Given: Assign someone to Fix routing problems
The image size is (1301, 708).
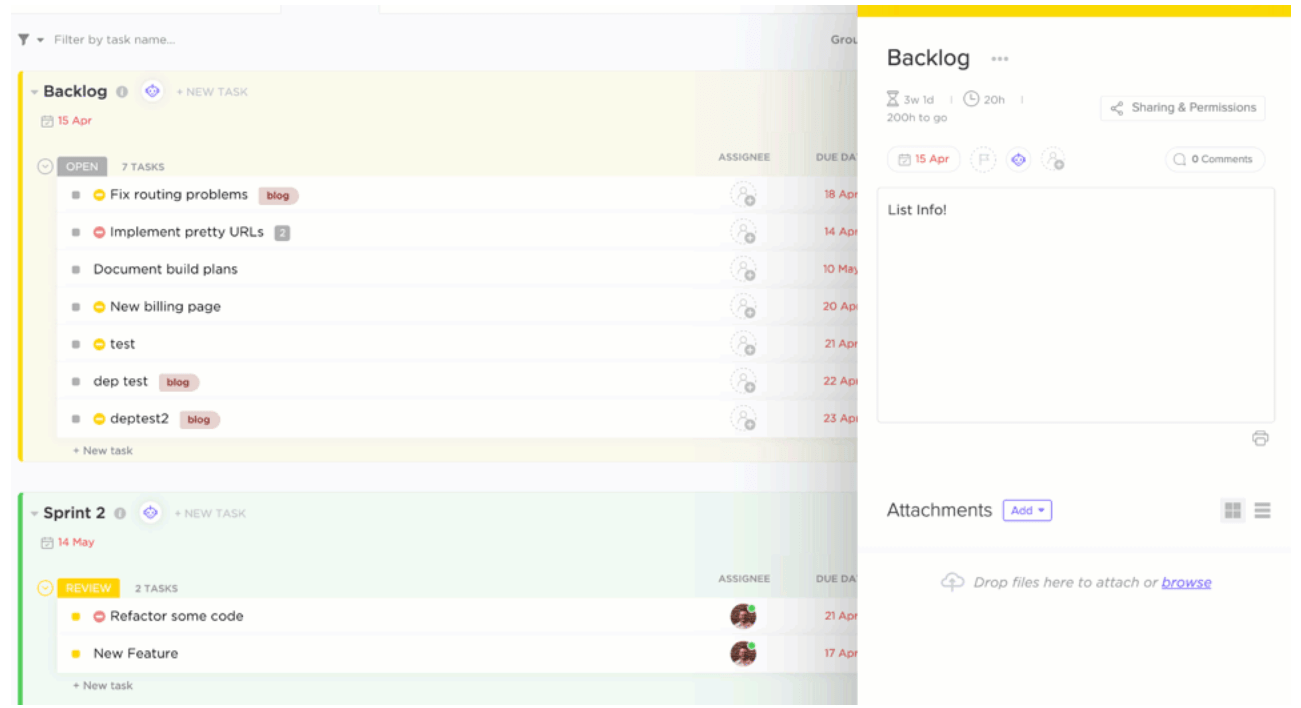Looking at the screenshot, I should pos(743,195).
